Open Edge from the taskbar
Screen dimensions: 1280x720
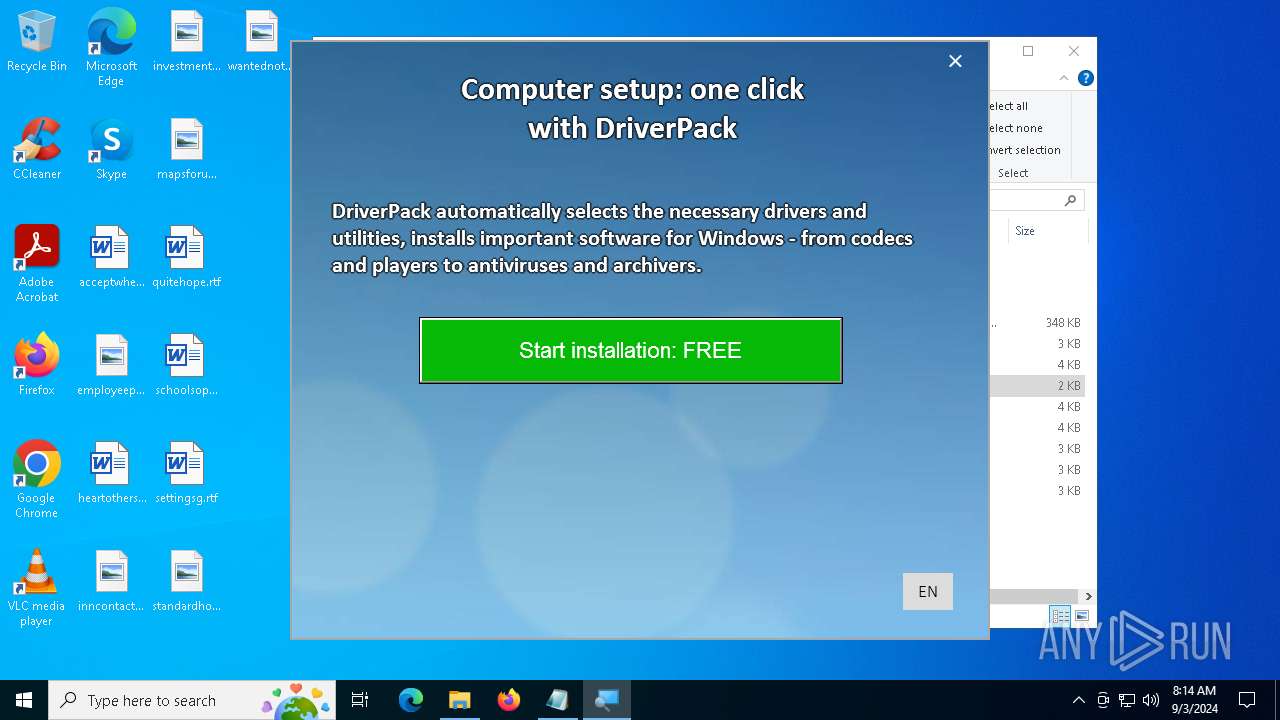[411, 700]
